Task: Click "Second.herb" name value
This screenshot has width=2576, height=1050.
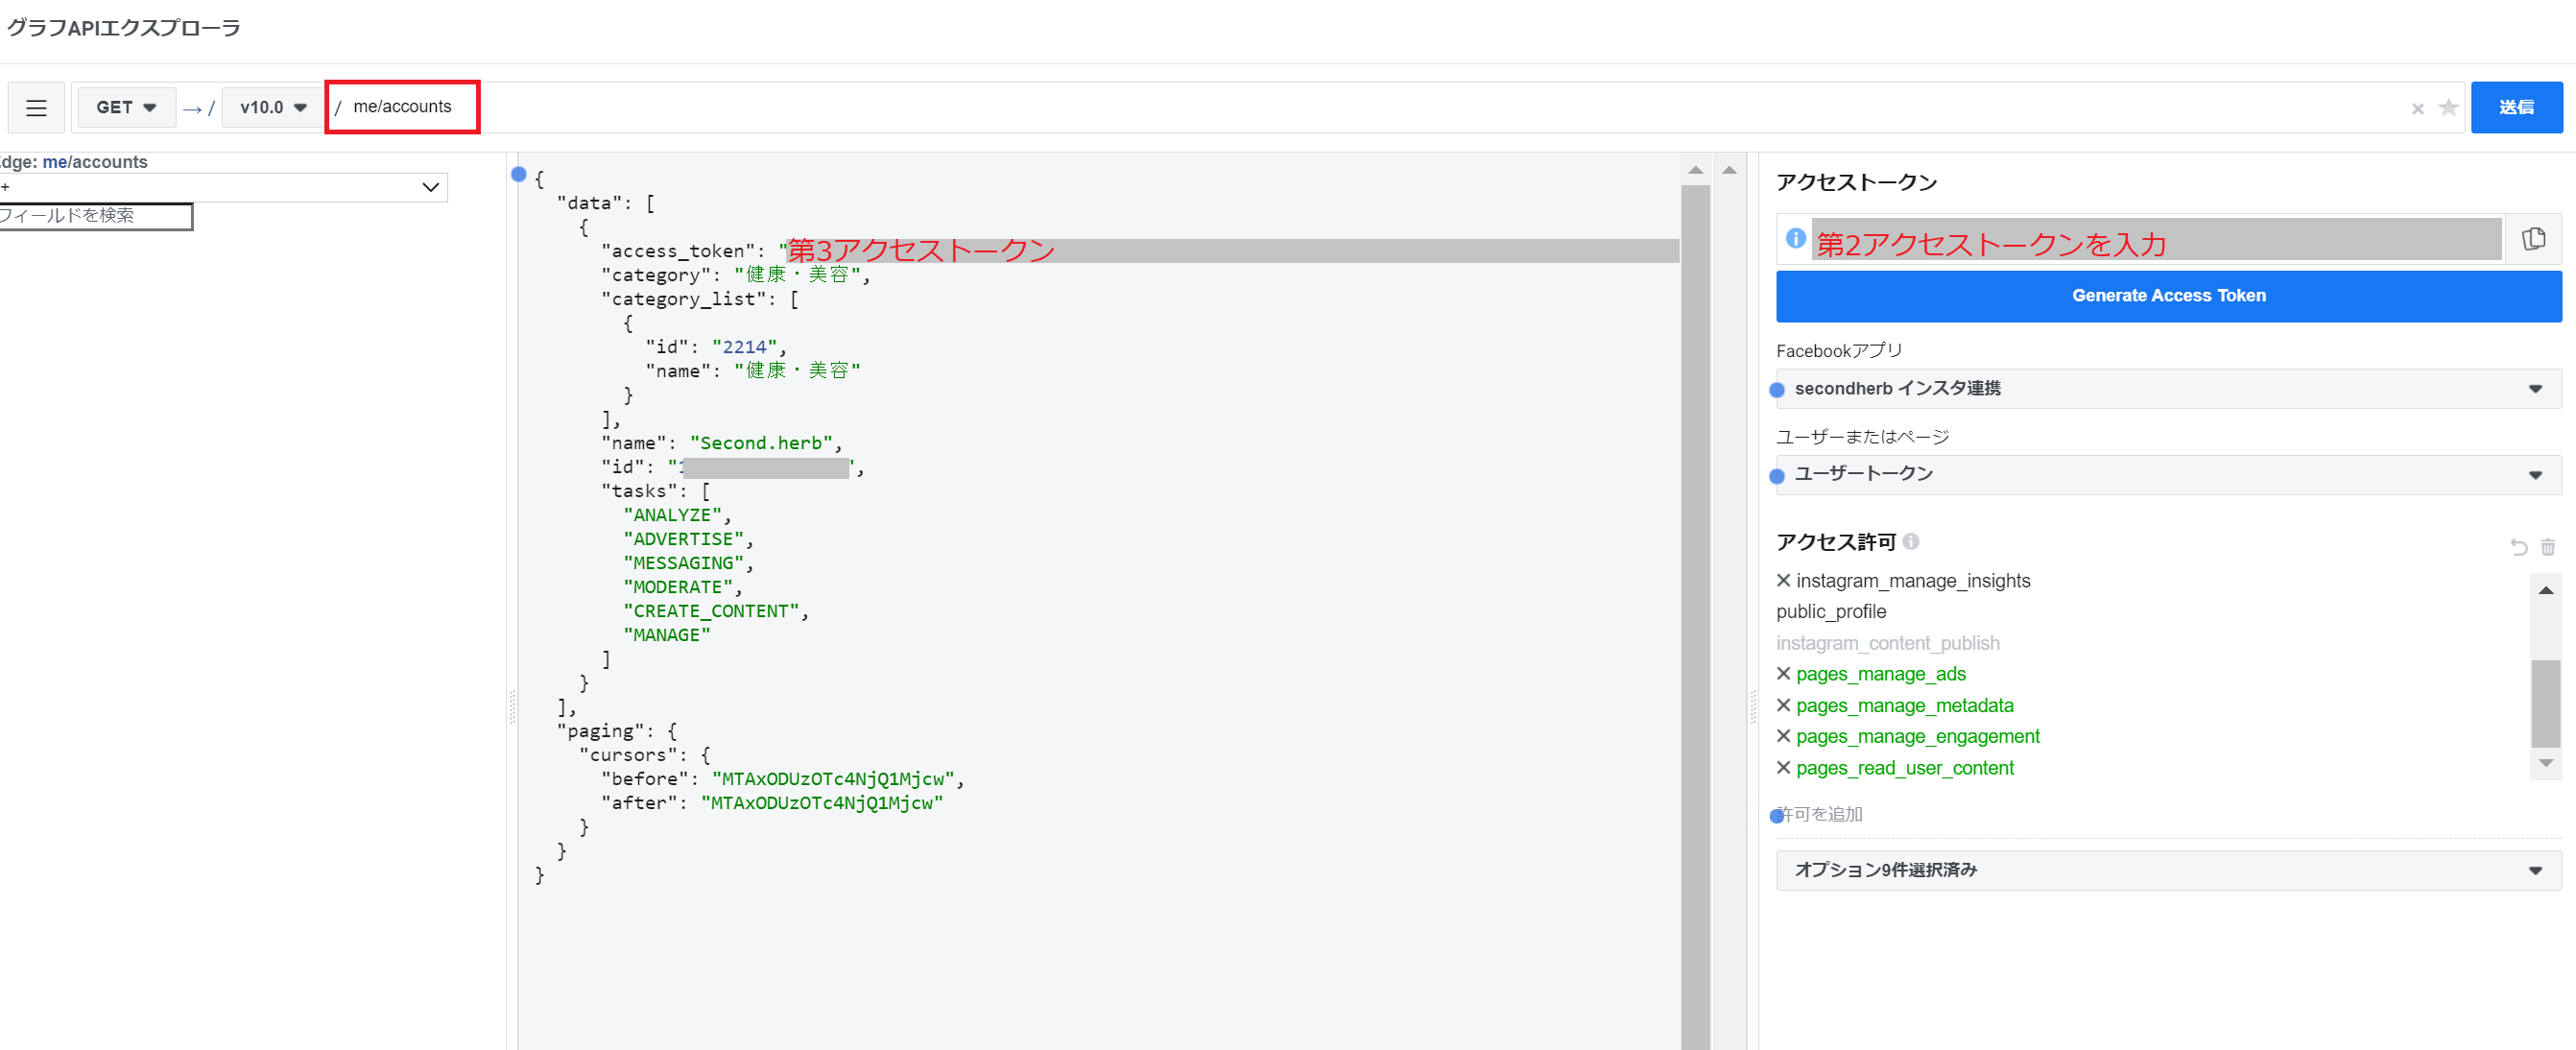Action: [765, 443]
